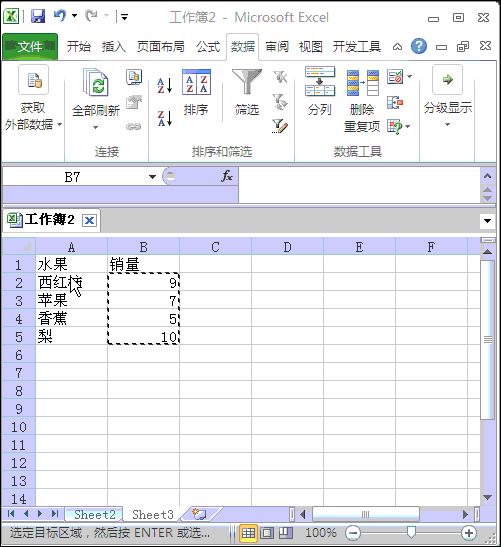Expand the 全部刷新 dropdown arrow

96,127
